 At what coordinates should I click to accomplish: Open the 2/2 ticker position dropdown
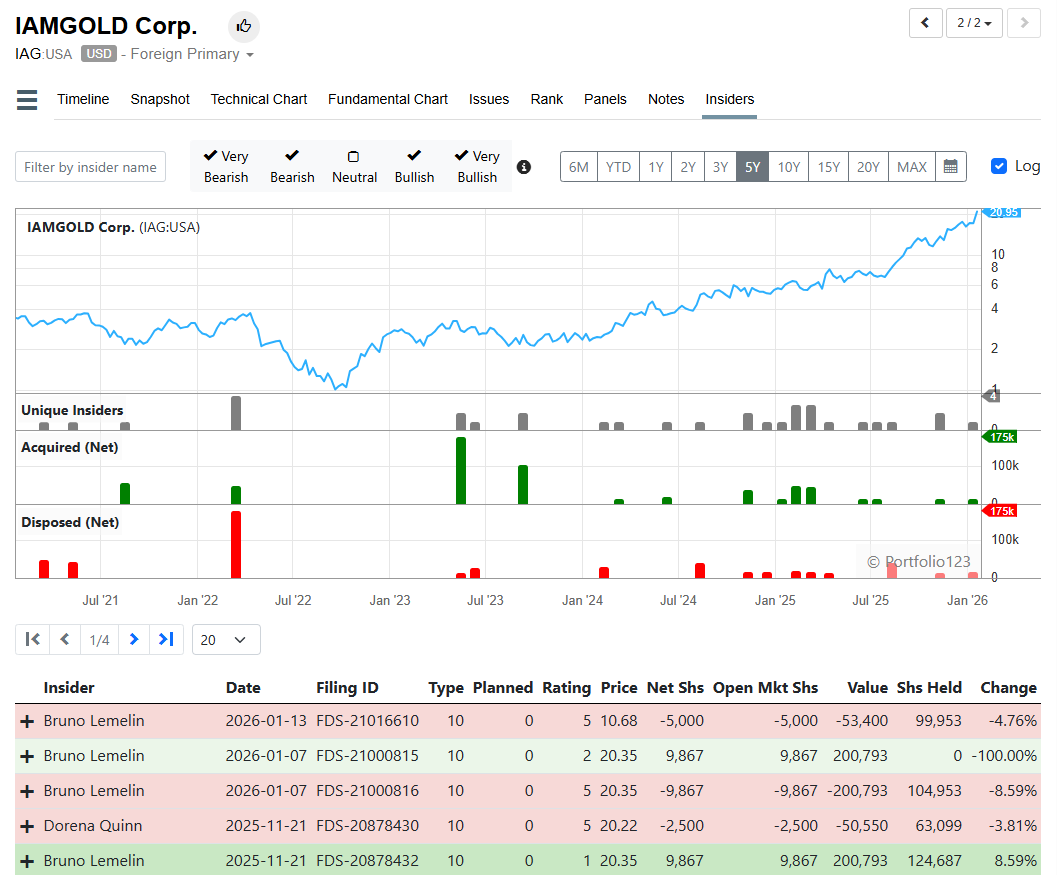(974, 23)
